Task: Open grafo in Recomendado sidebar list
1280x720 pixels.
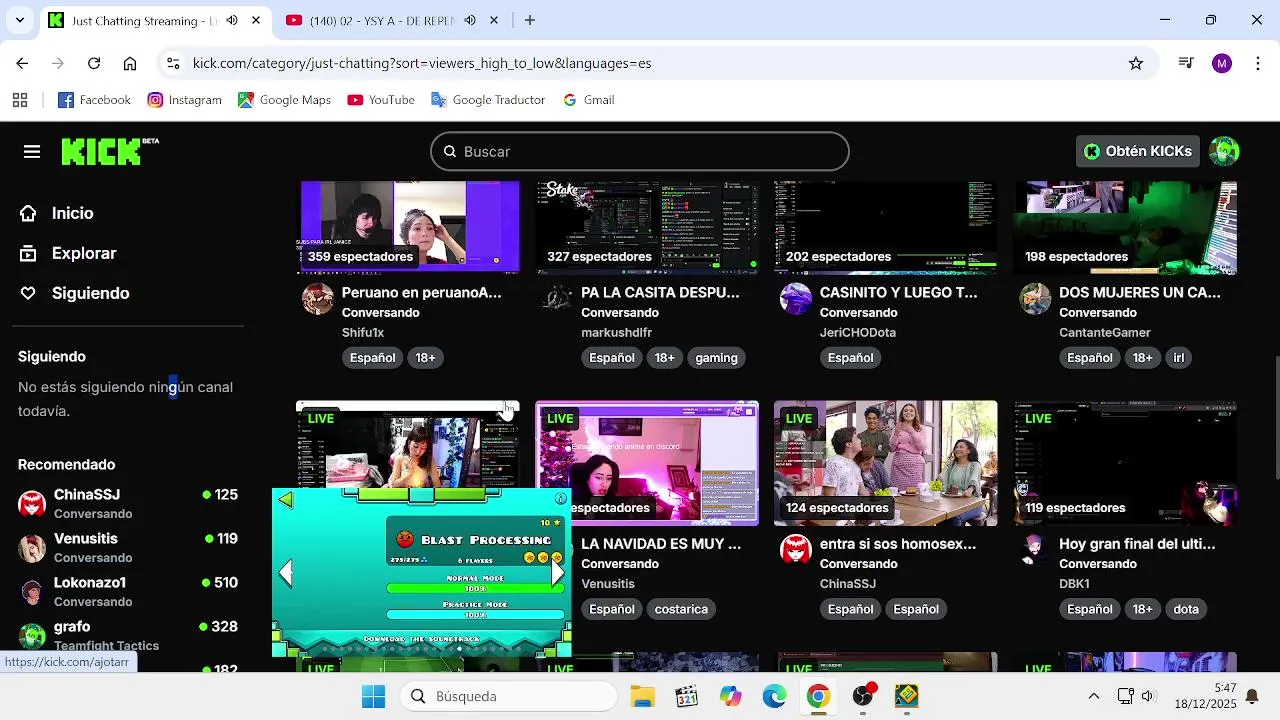Action: click(x=127, y=635)
